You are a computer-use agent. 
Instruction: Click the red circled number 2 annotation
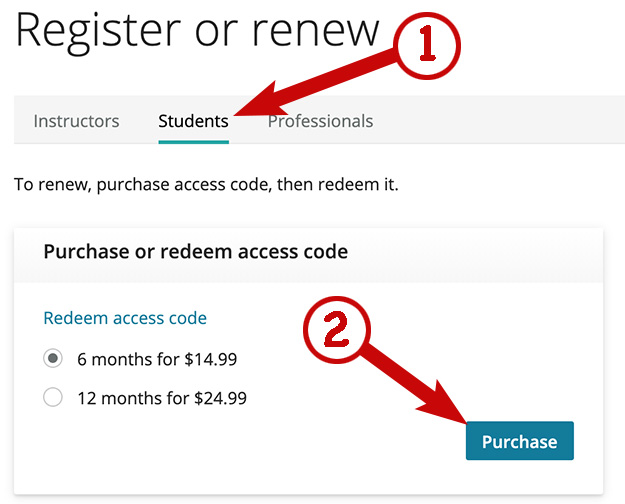pyautogui.click(x=337, y=330)
